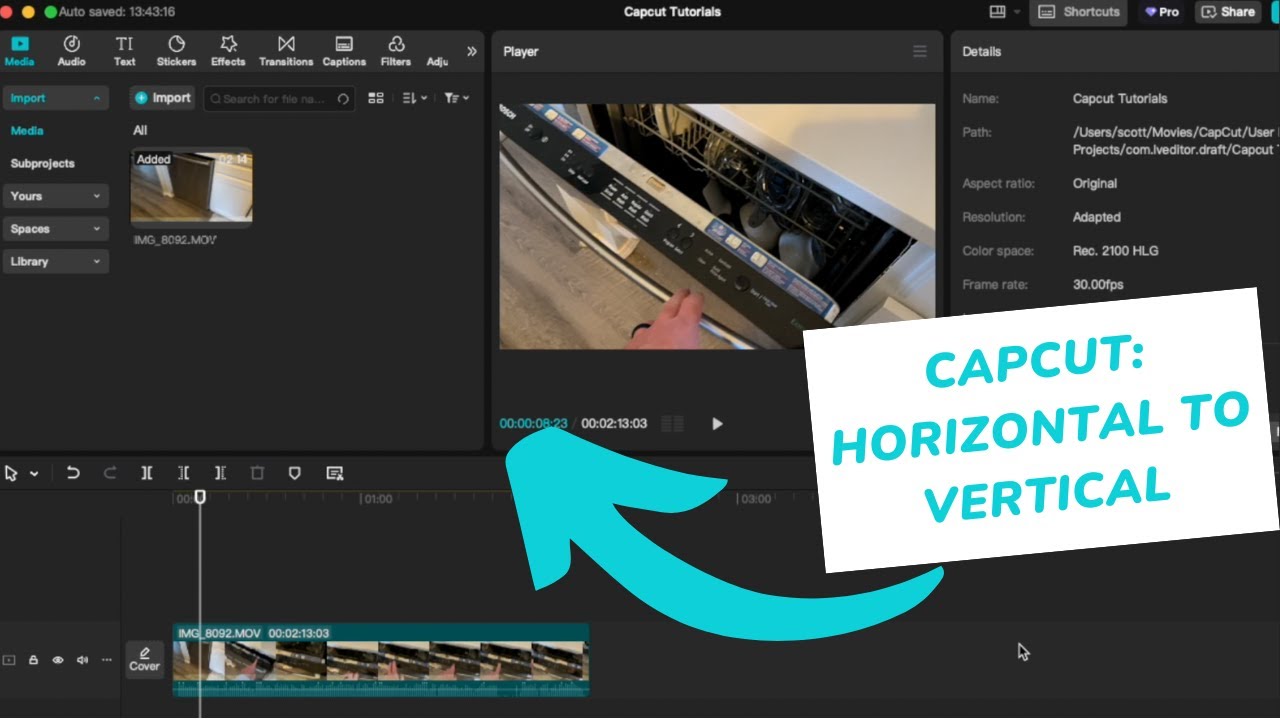
Task: Open the Transitions panel
Action: [x=286, y=50]
